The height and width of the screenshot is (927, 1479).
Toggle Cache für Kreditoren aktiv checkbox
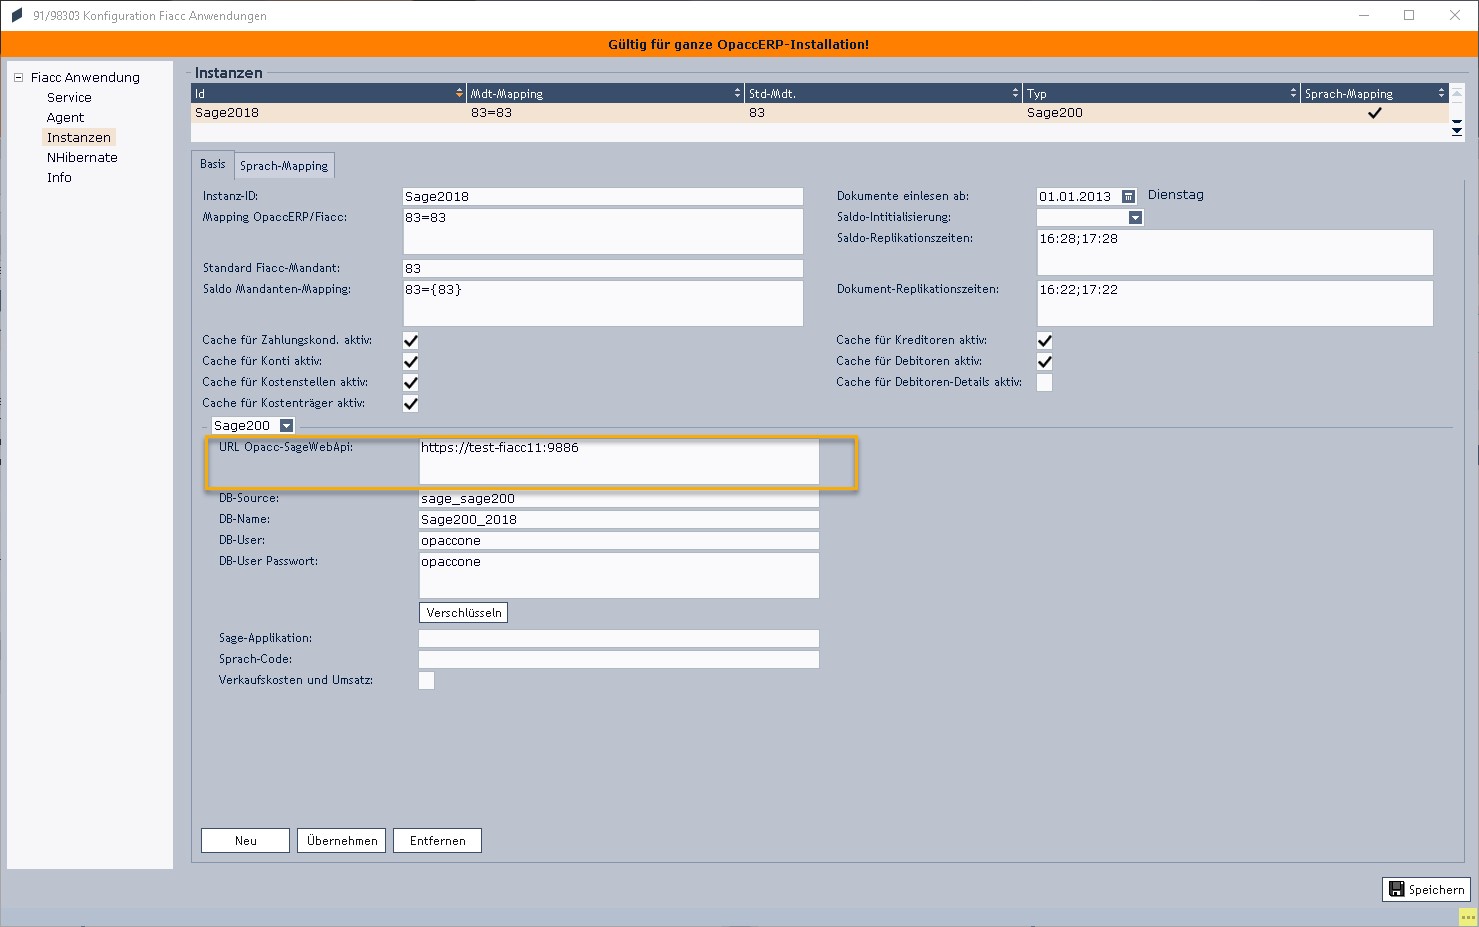click(1044, 341)
